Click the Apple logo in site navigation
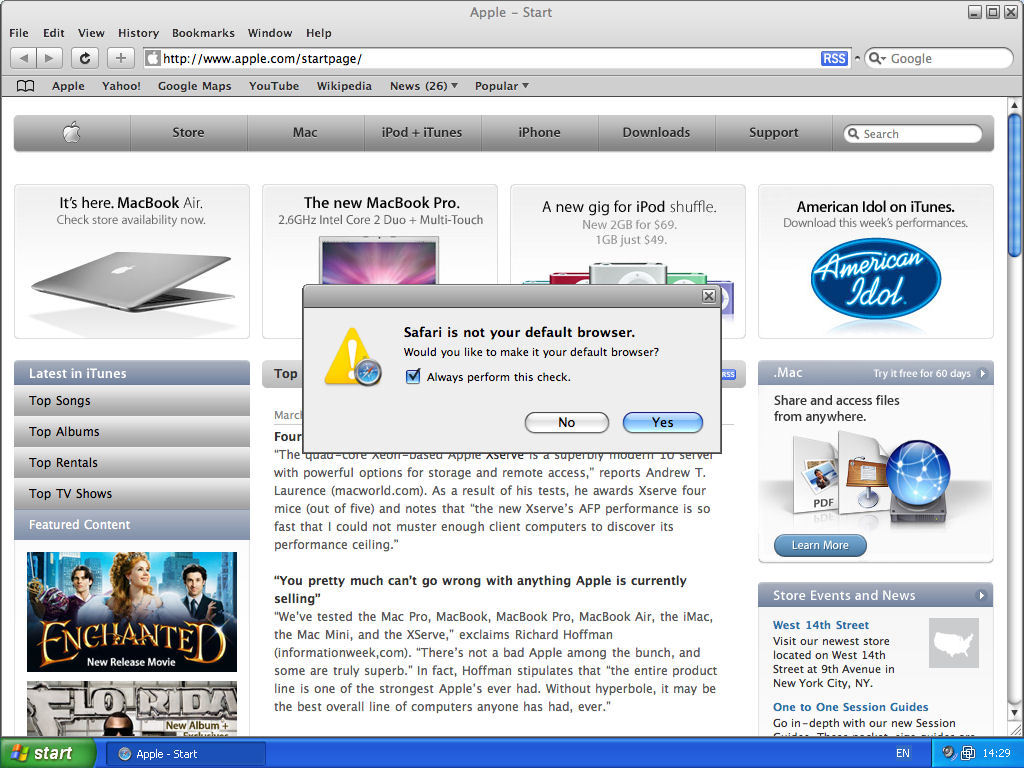This screenshot has width=1024, height=768. 71,132
